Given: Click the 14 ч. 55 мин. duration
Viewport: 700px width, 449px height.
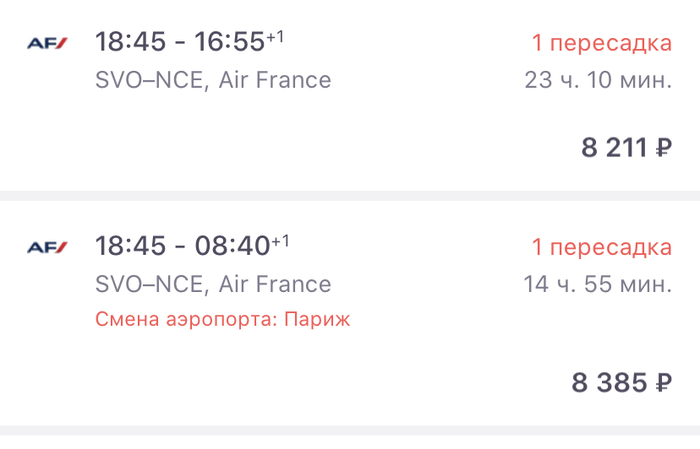Looking at the screenshot, I should coord(598,284).
